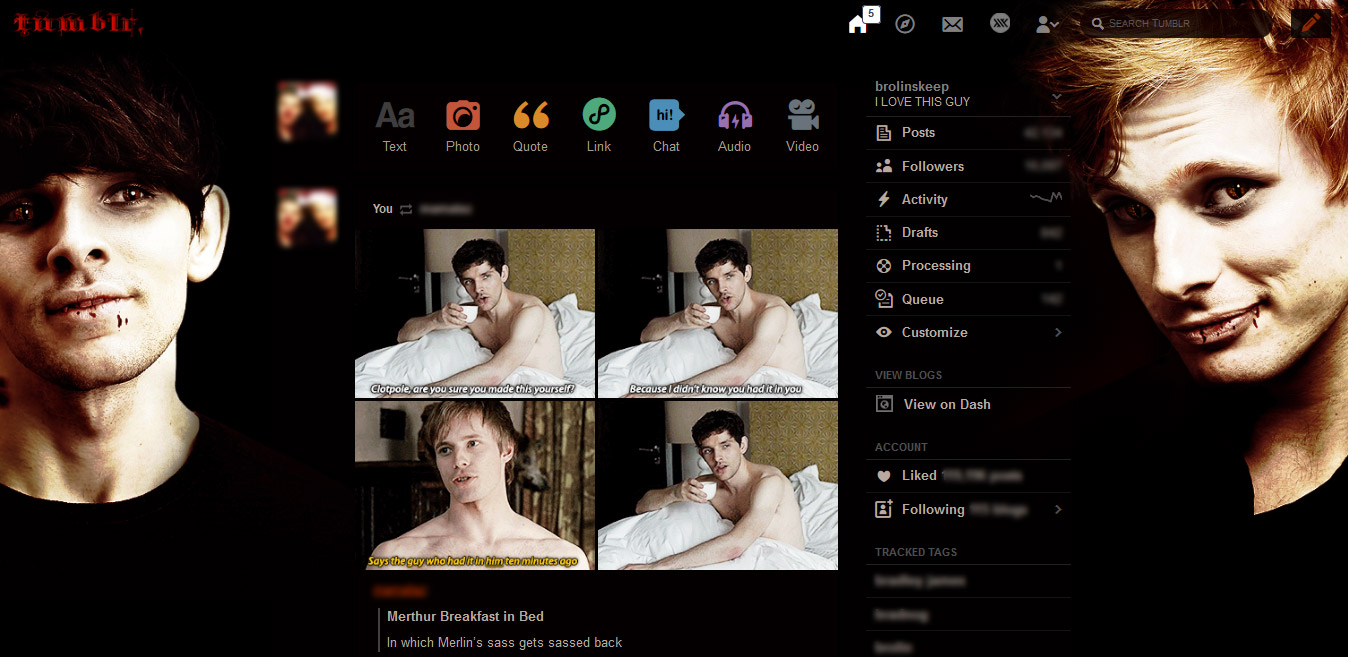Open the first blurred tracked tag

click(920, 581)
